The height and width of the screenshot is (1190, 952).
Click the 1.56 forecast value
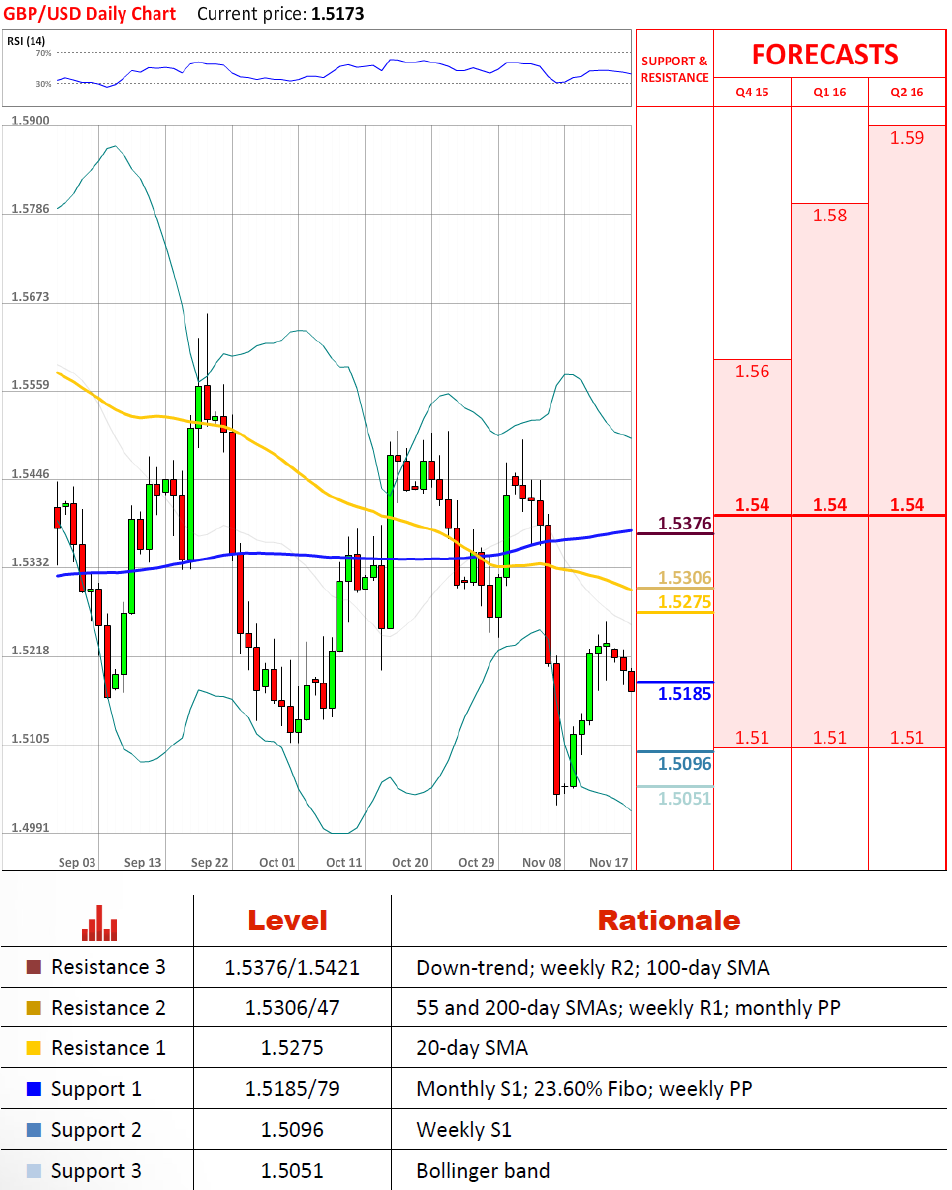(x=752, y=371)
